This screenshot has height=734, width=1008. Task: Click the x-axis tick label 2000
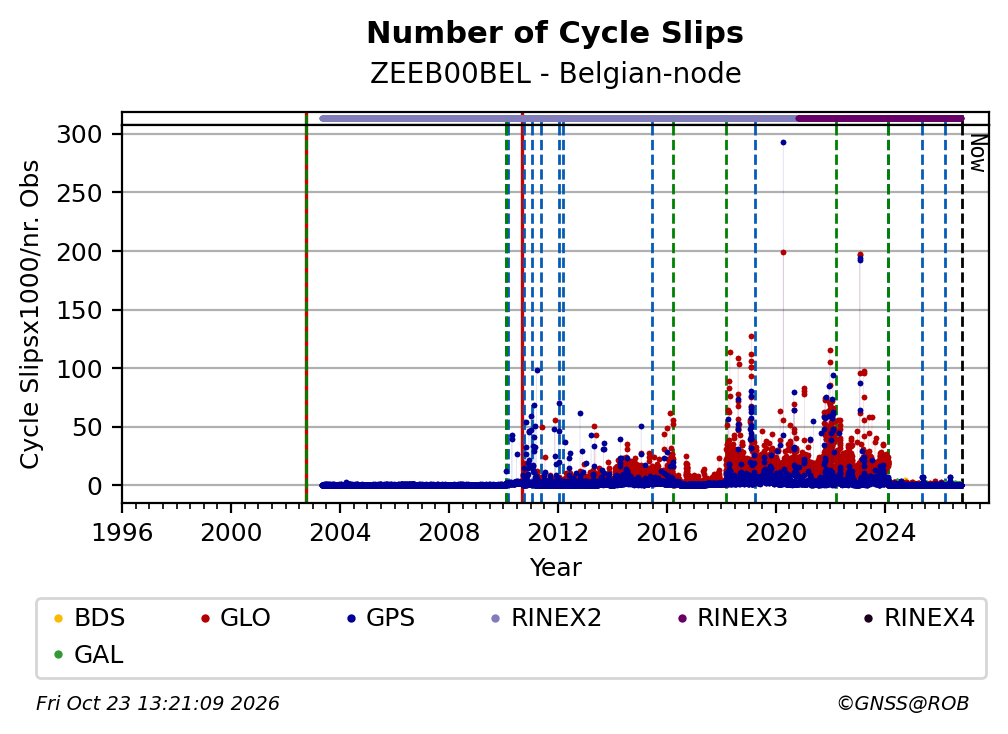point(231,533)
